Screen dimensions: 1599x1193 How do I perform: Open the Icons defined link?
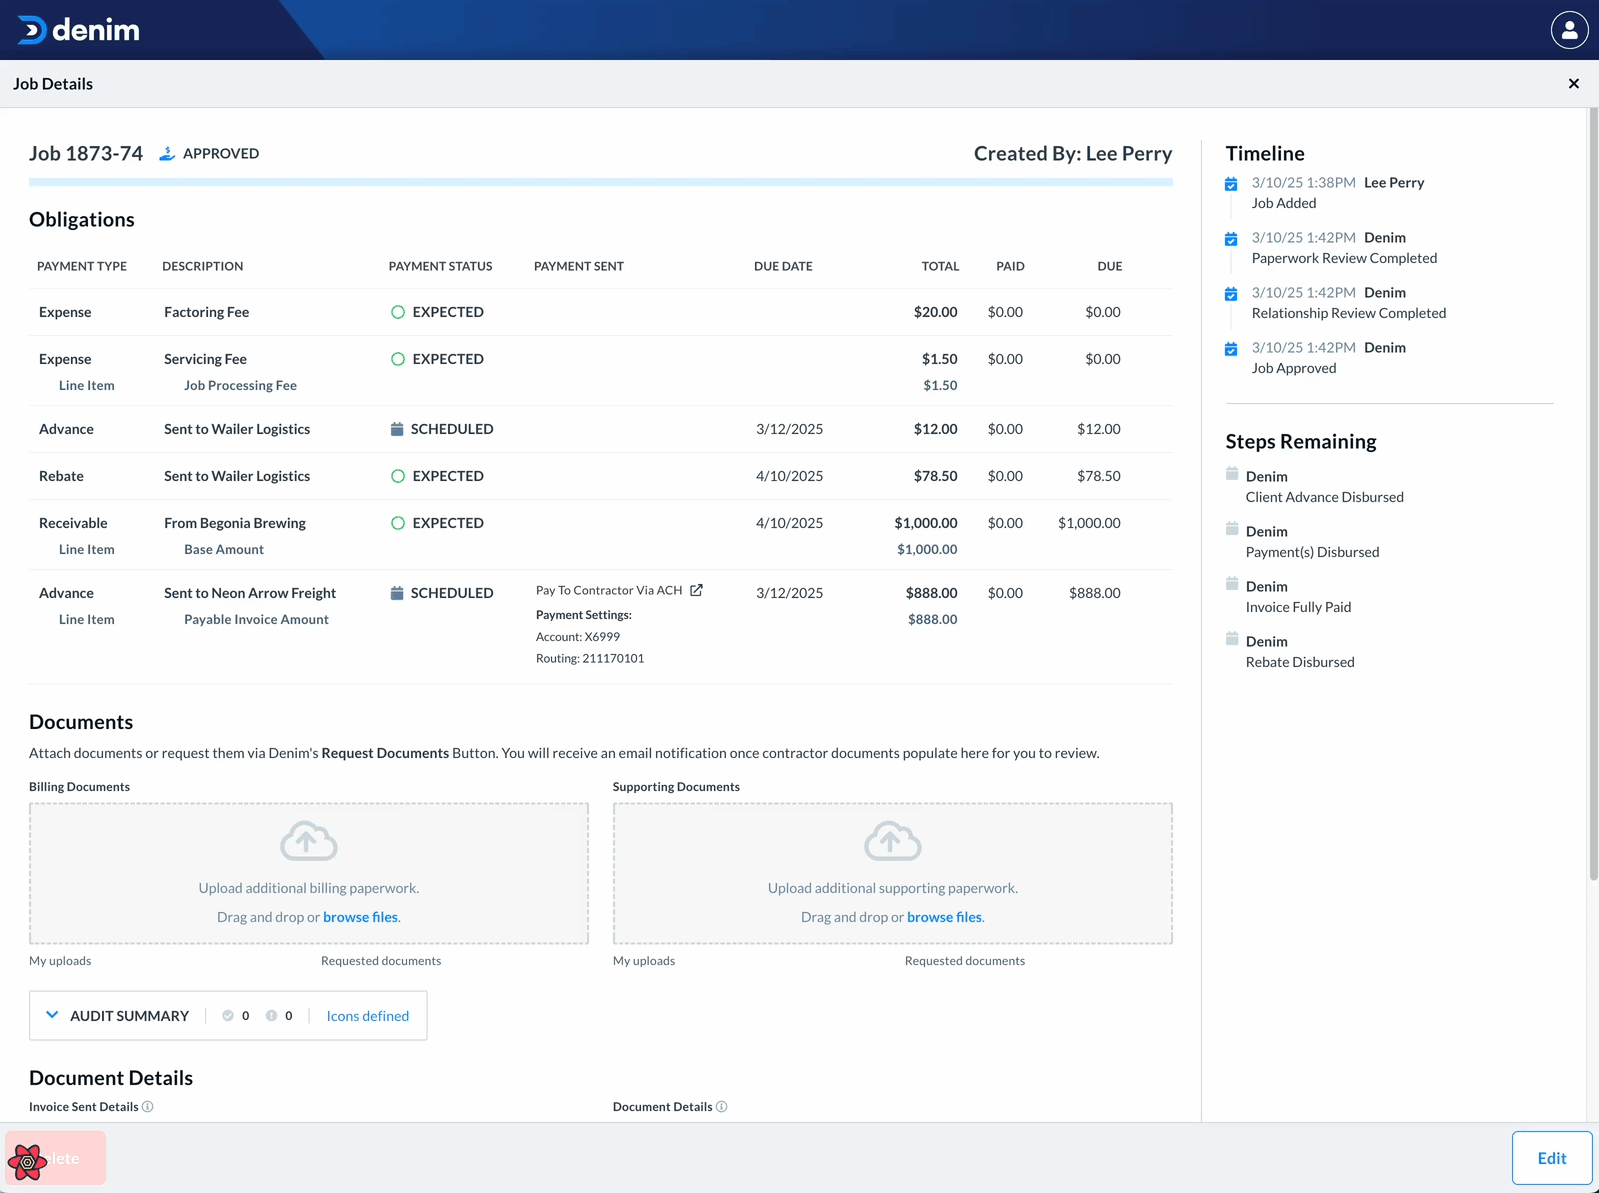[367, 1016]
